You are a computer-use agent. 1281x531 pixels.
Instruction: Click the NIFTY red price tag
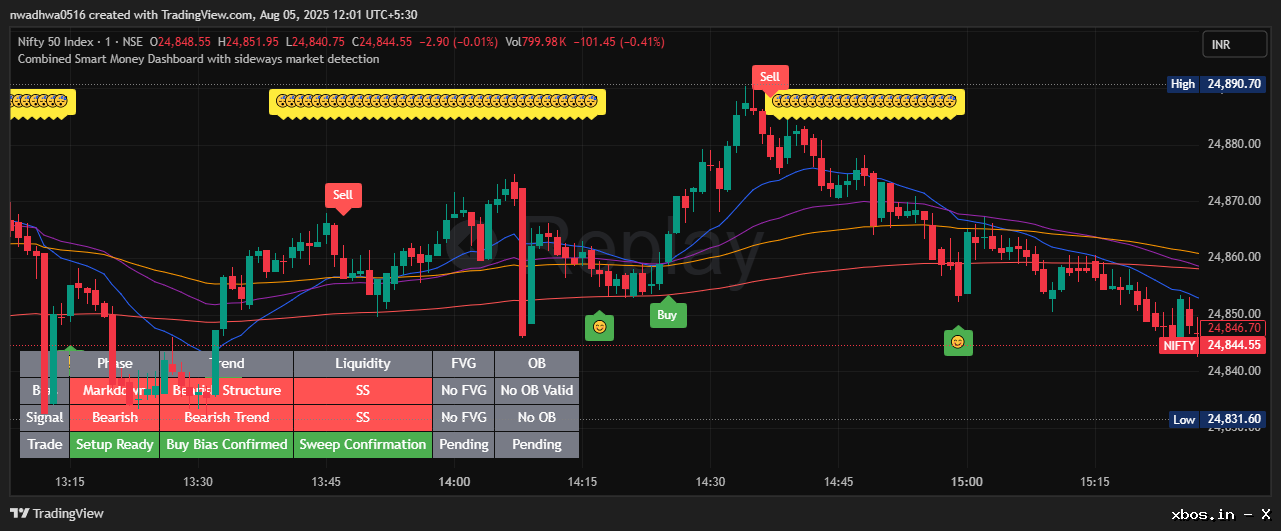1179,345
